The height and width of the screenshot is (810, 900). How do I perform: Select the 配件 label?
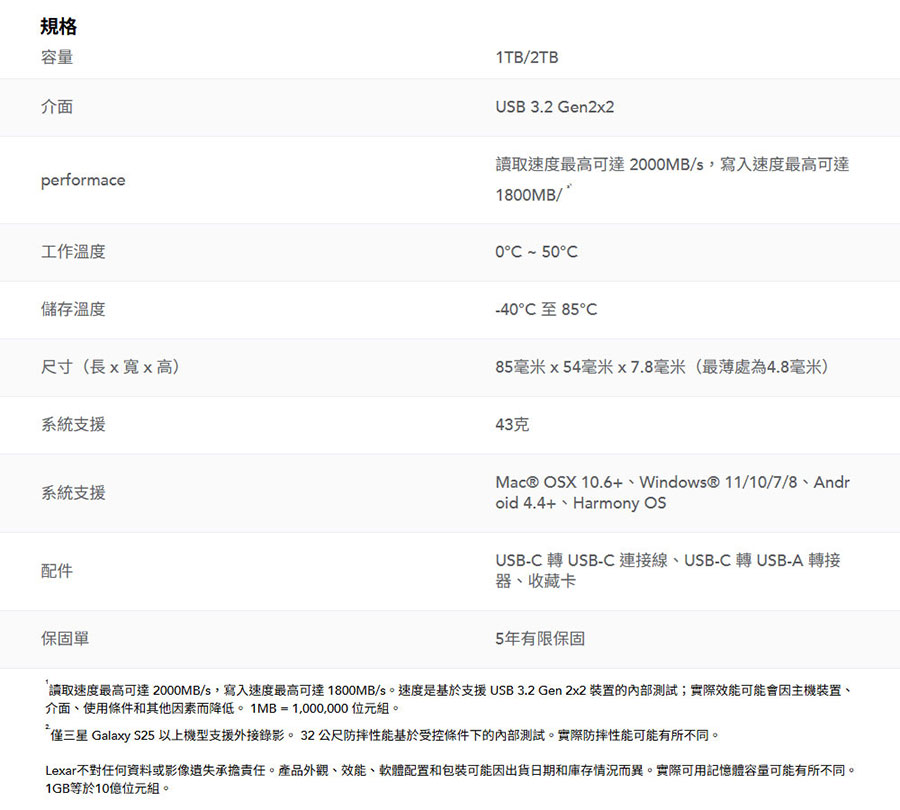(x=57, y=571)
